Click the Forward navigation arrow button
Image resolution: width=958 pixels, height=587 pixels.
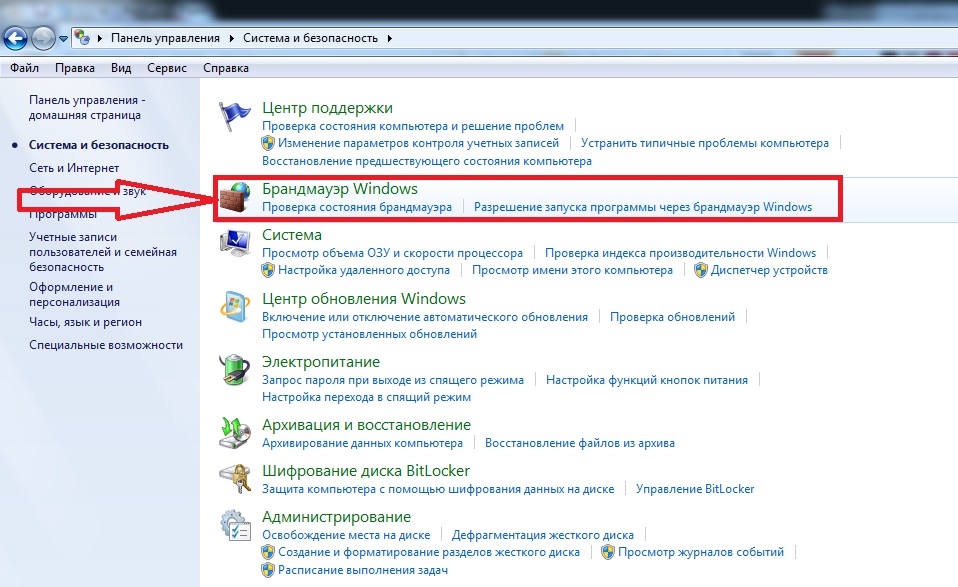tap(43, 38)
